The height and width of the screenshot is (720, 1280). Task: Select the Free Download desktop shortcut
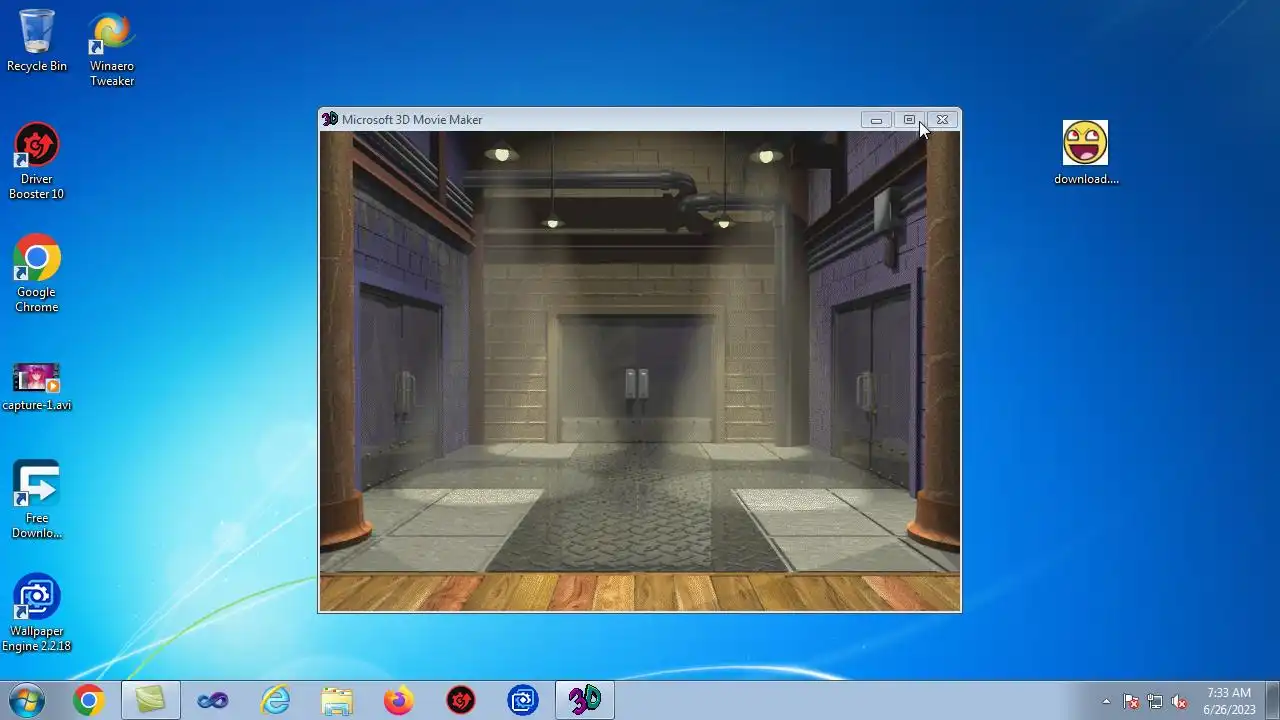tap(37, 500)
